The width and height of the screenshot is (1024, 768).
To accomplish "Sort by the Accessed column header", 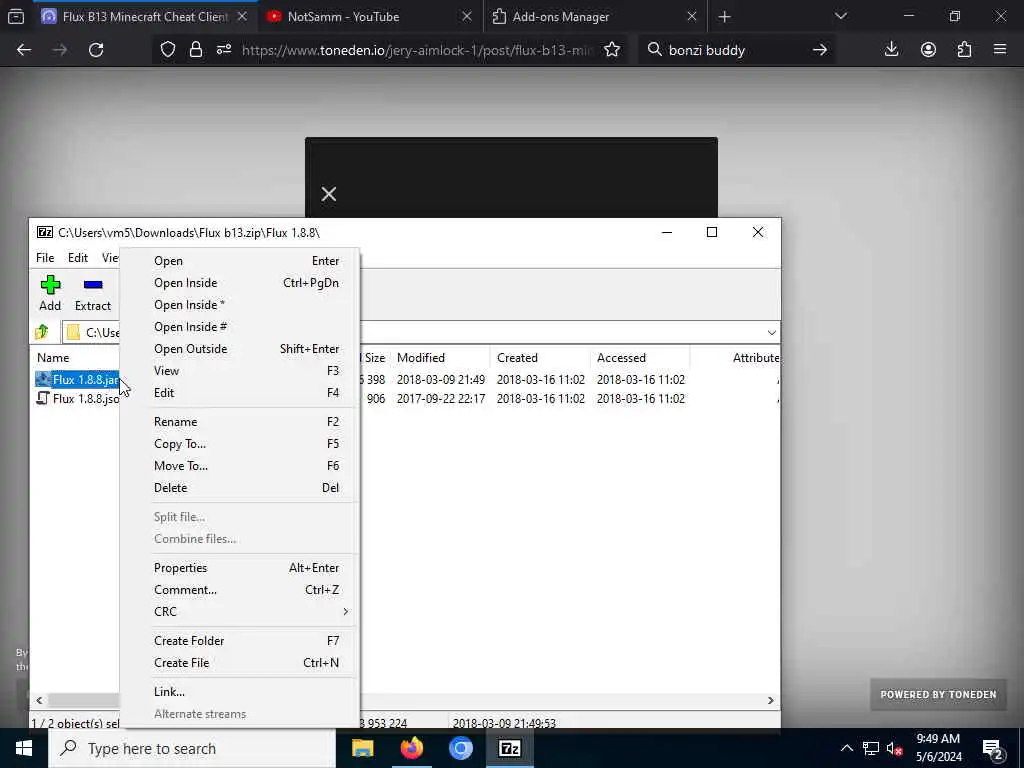I will [640, 358].
